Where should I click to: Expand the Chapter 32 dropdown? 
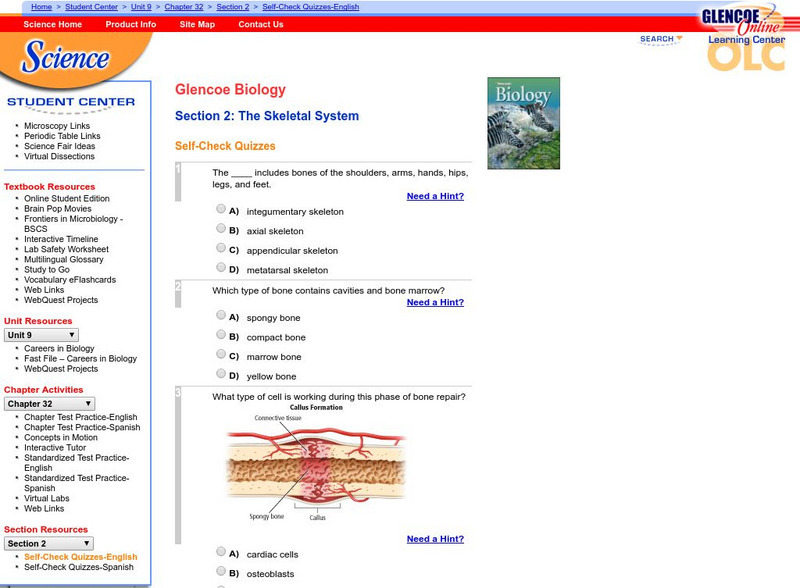[49, 404]
